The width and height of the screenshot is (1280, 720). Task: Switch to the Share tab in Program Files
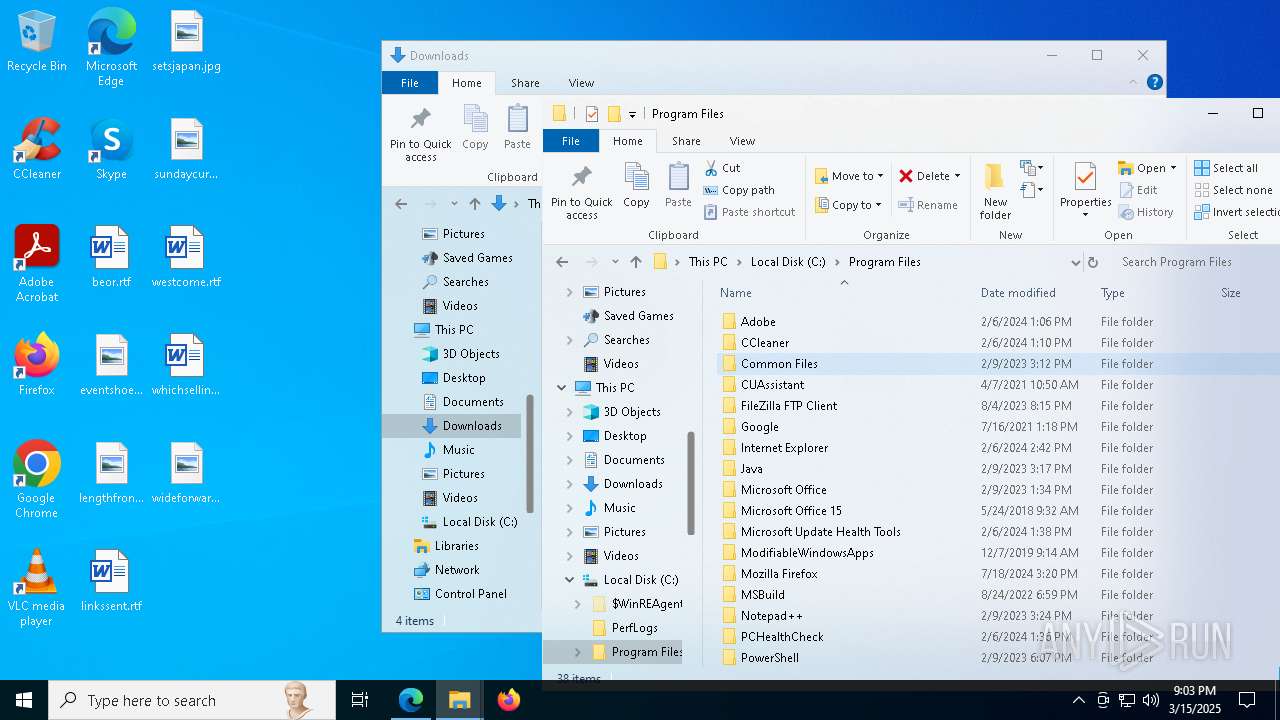686,141
